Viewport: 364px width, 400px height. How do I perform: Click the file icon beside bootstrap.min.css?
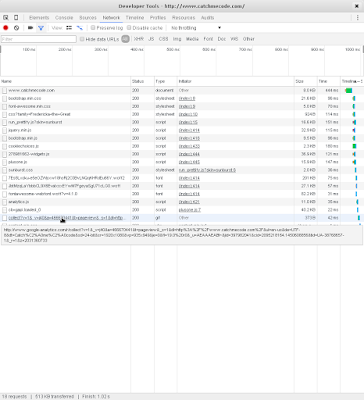click(4, 99)
